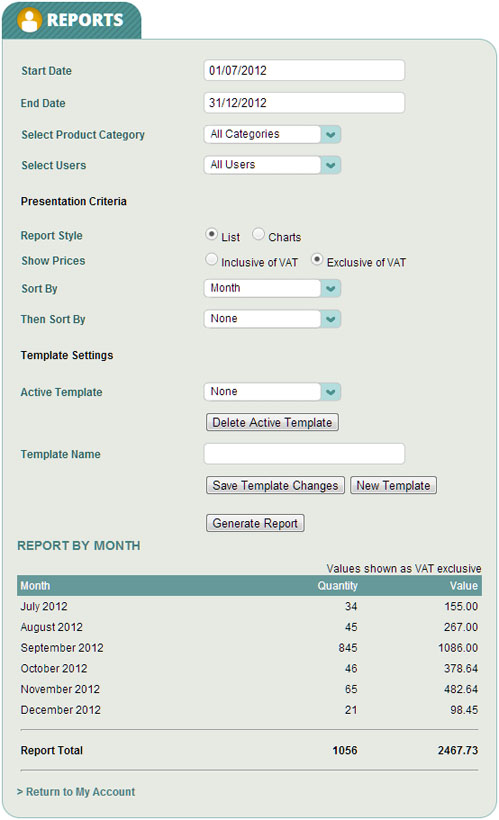
Task: Click the Reports tab header
Action: pyautogui.click(x=72, y=20)
